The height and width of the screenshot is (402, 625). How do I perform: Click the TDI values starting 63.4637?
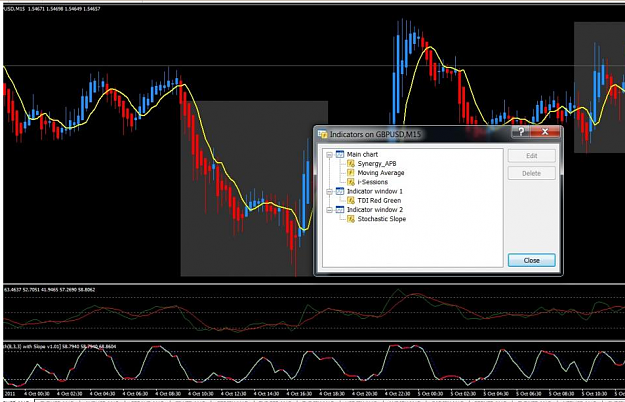49,290
